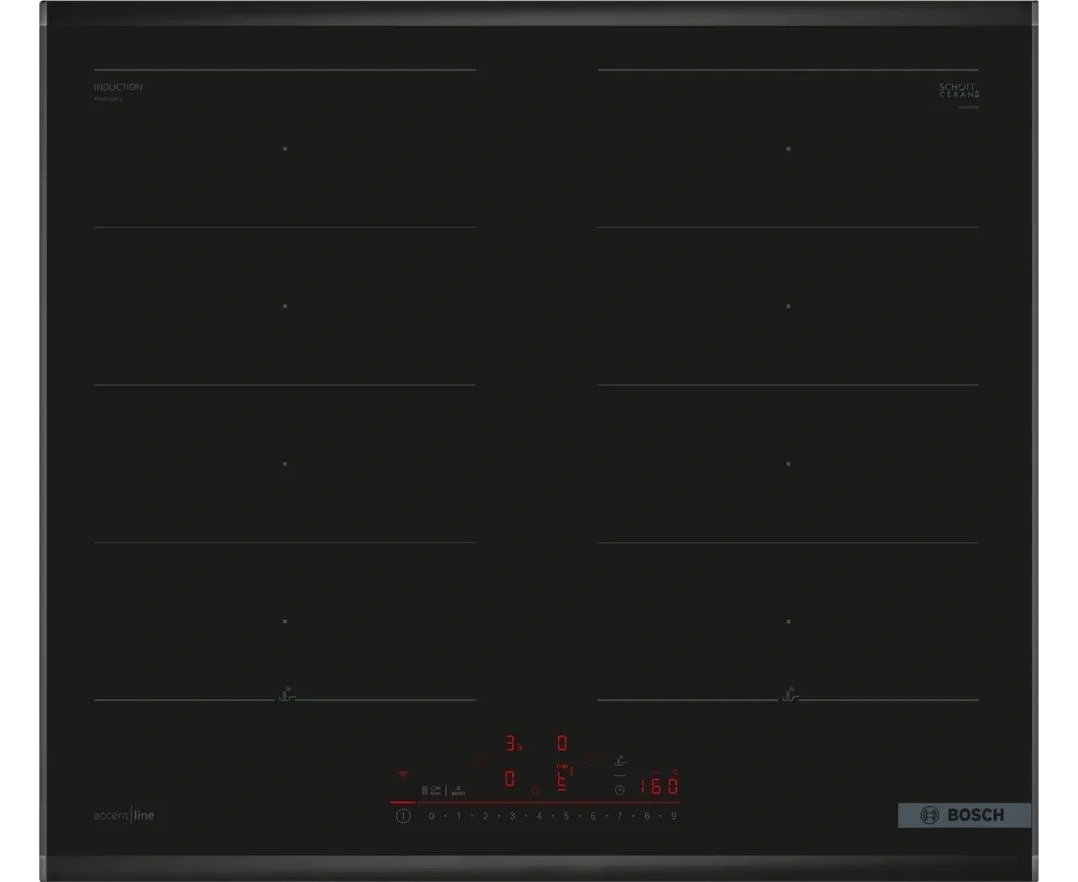Viewport: 1078px width, 882px height.
Task: Tap the timer clock icon
Action: 620,789
